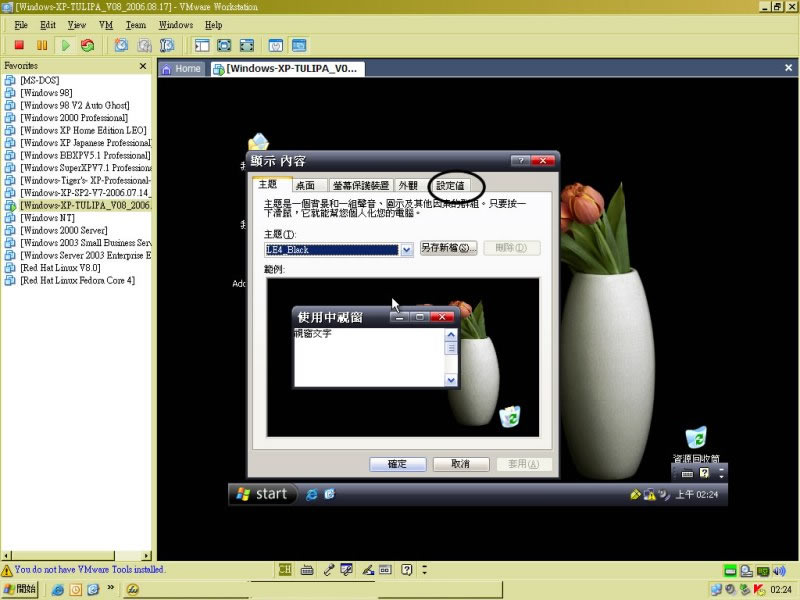The height and width of the screenshot is (600, 800).
Task: Open the circled 設定值 tab
Action: (x=450, y=185)
